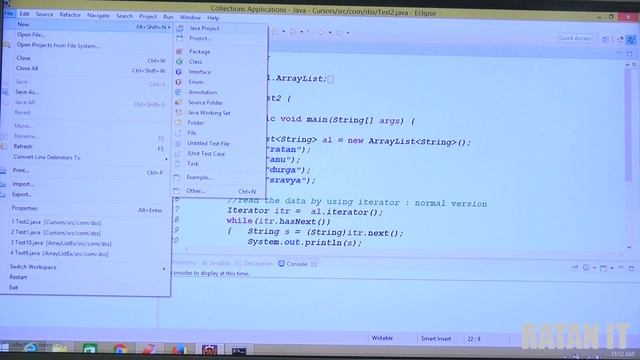
Task: Create a new Enum
Action: pos(196,82)
